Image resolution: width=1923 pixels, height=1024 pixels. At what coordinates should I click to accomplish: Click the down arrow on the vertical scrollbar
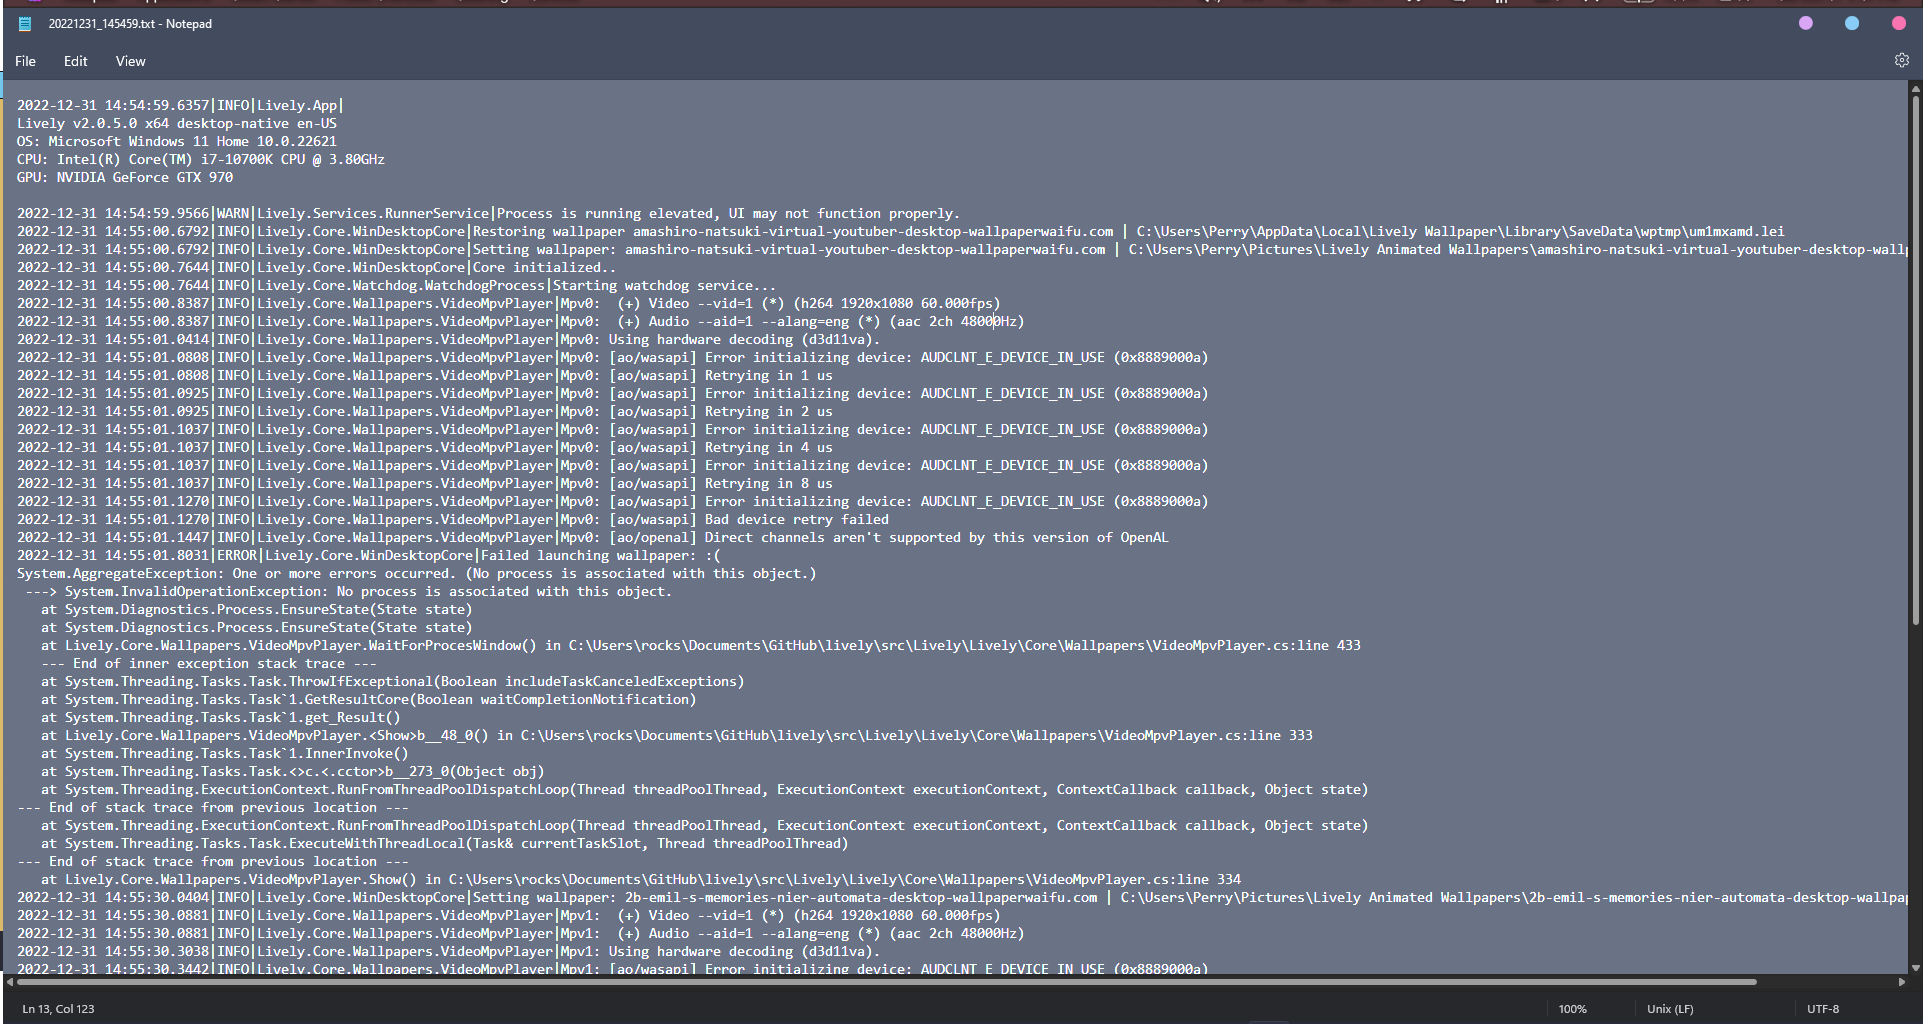(x=1915, y=968)
